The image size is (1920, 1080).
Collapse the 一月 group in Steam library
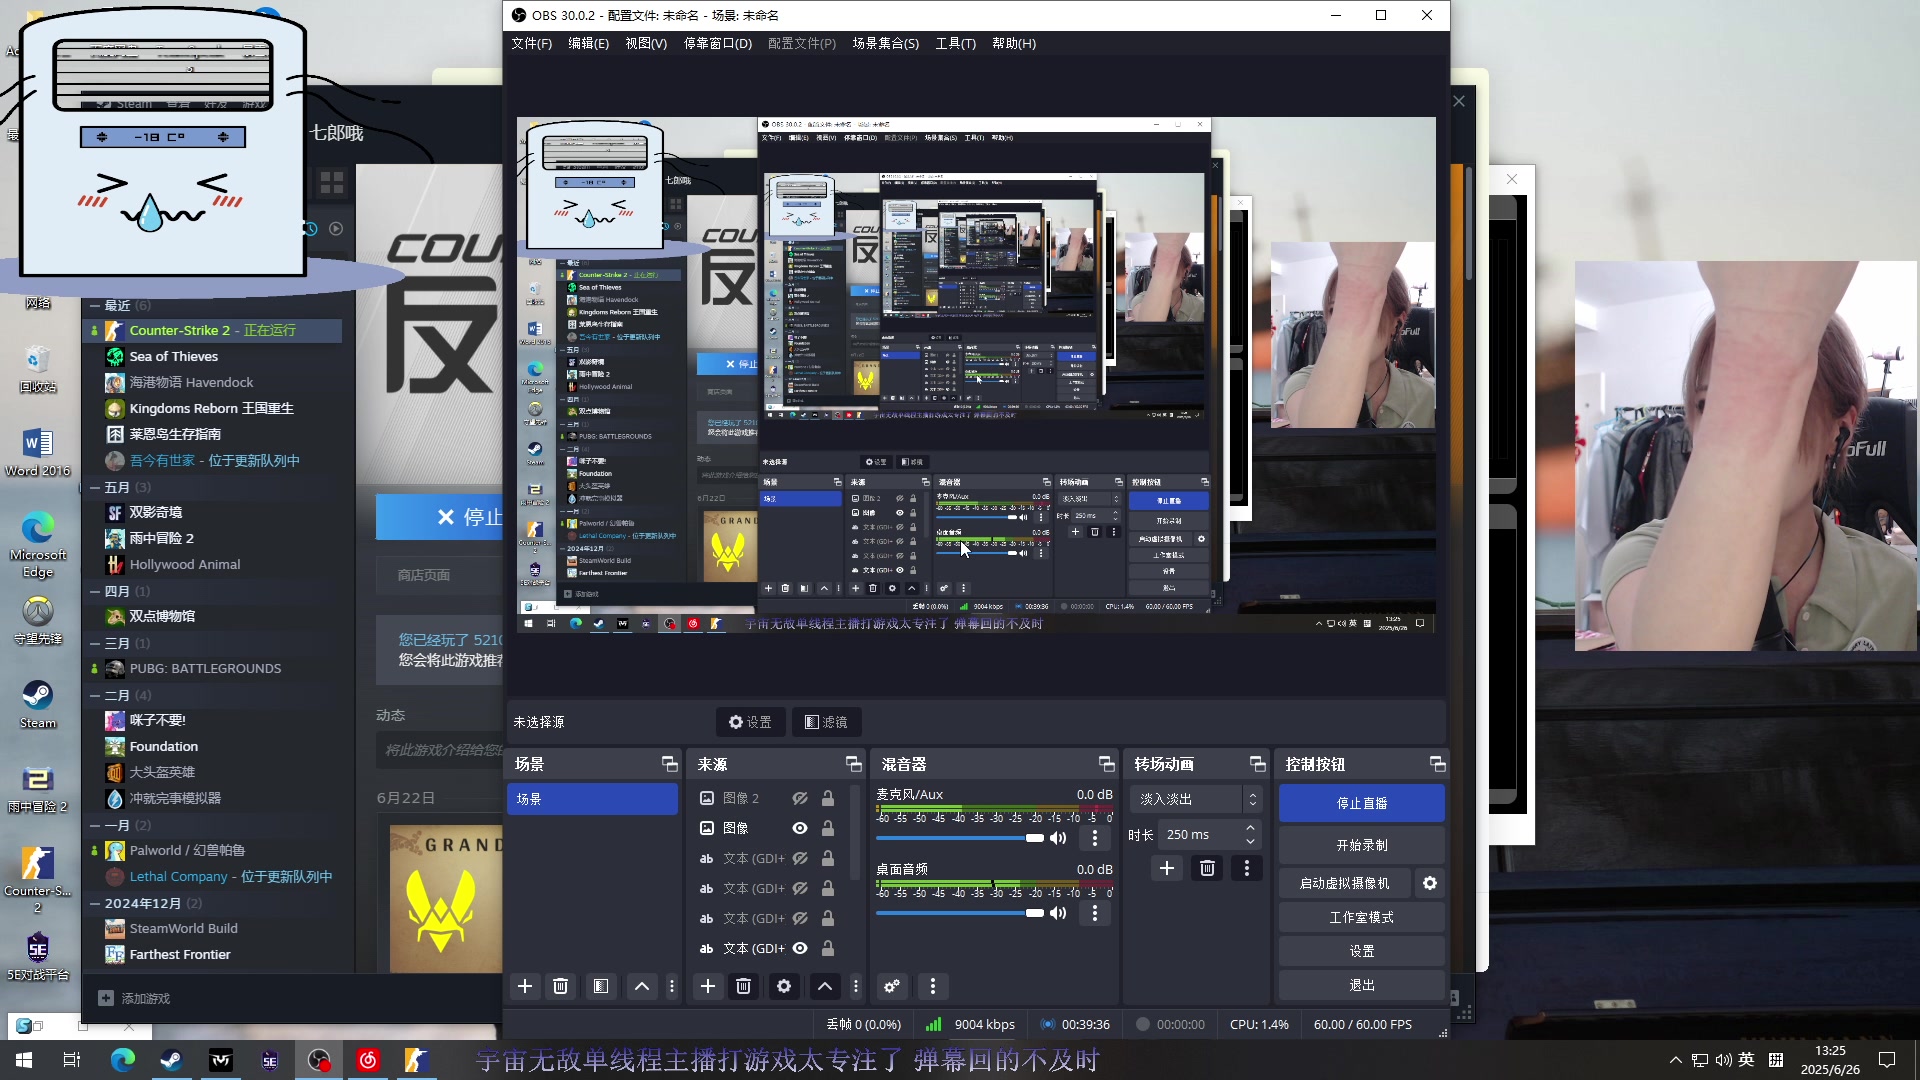[95, 825]
